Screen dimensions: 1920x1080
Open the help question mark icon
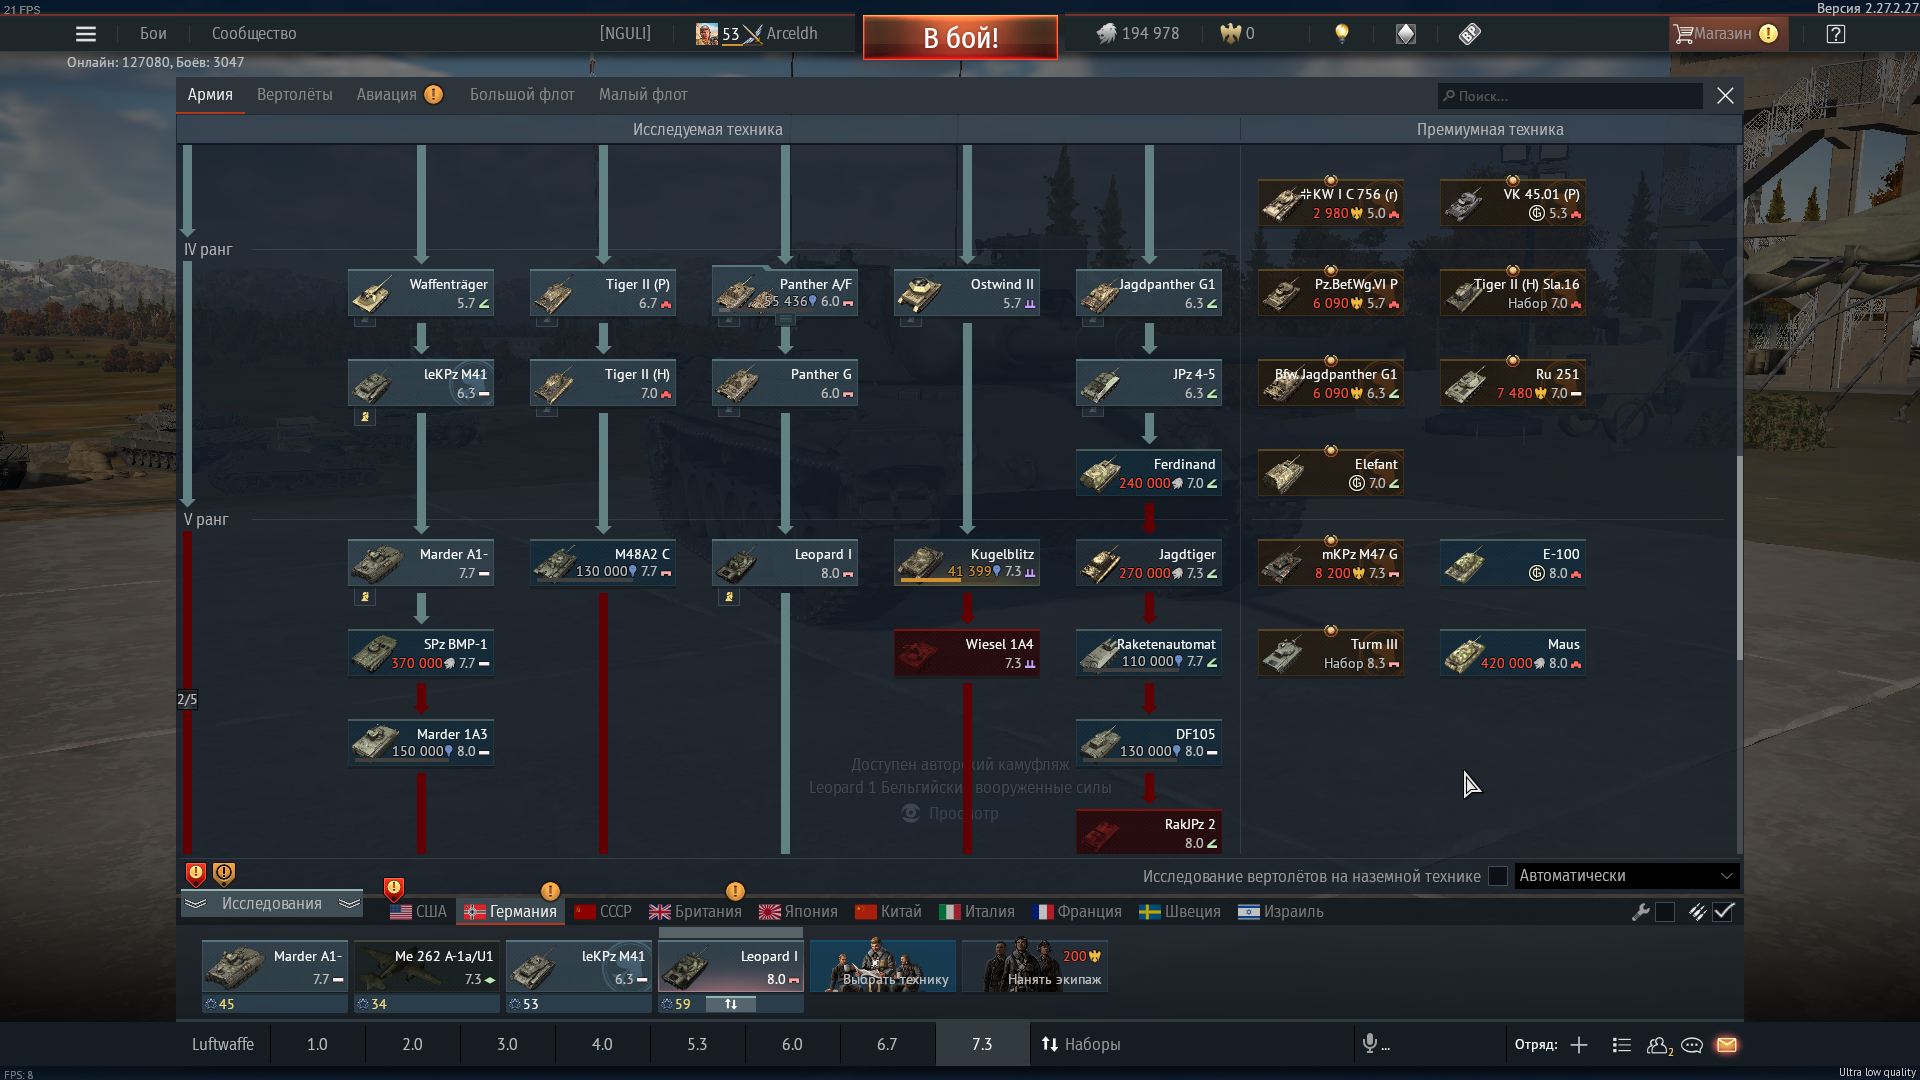tap(1836, 34)
